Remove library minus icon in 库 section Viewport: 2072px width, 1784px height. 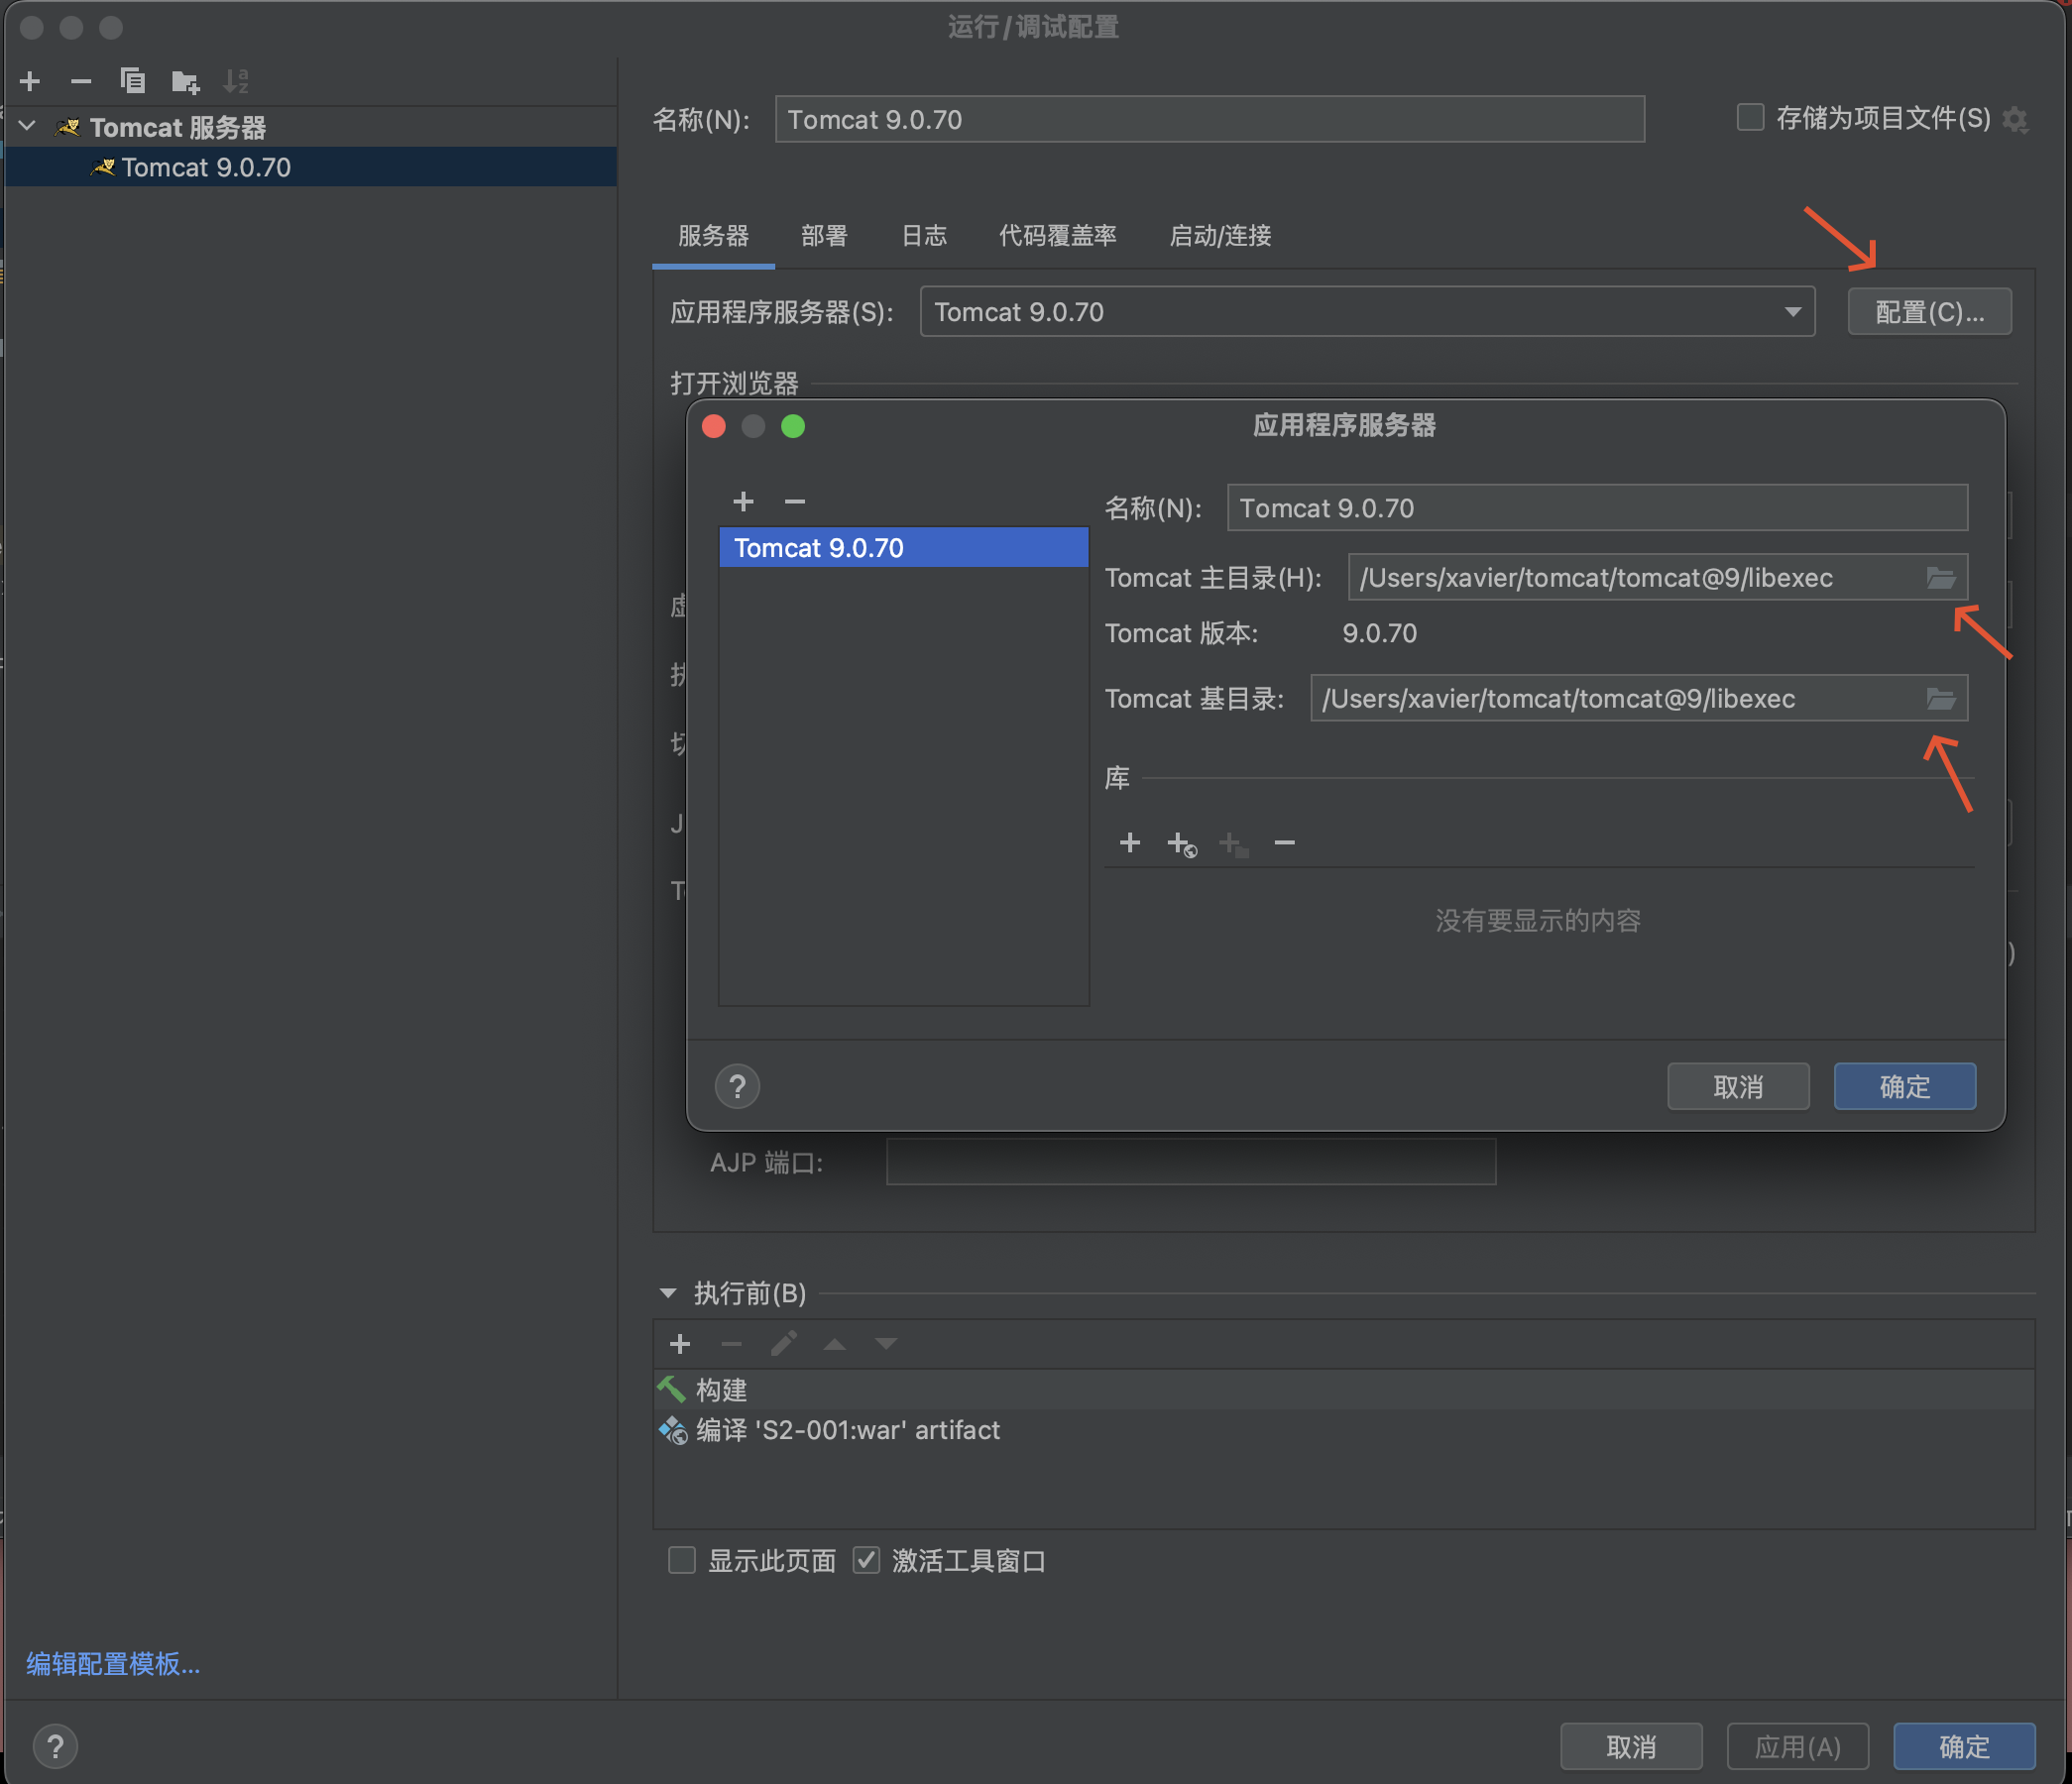(x=1285, y=843)
